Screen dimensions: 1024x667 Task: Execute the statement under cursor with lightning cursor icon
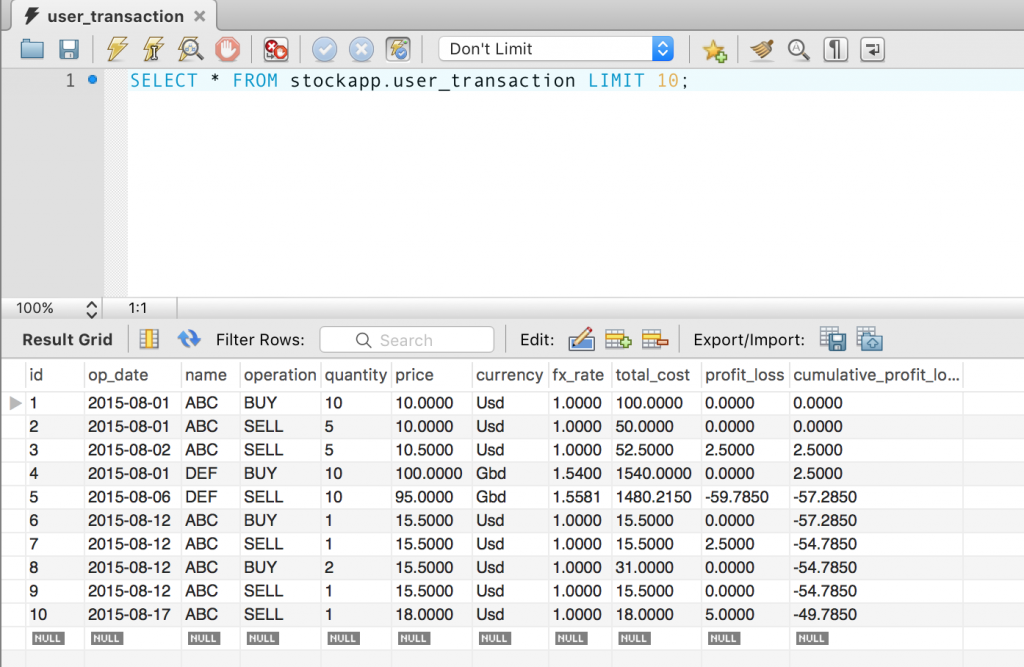(x=153, y=50)
